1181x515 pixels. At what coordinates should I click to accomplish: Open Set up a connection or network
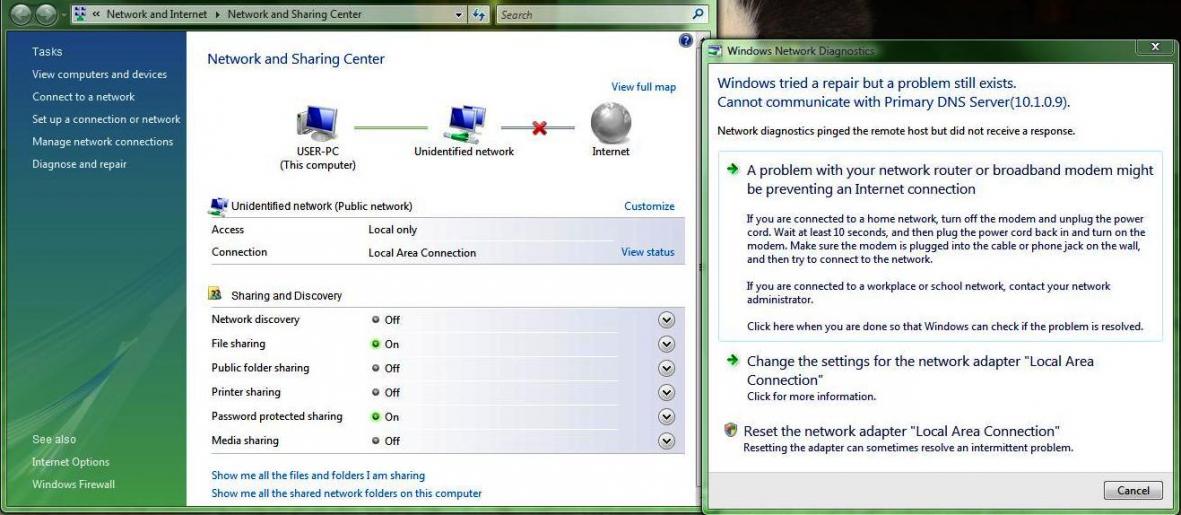106,119
